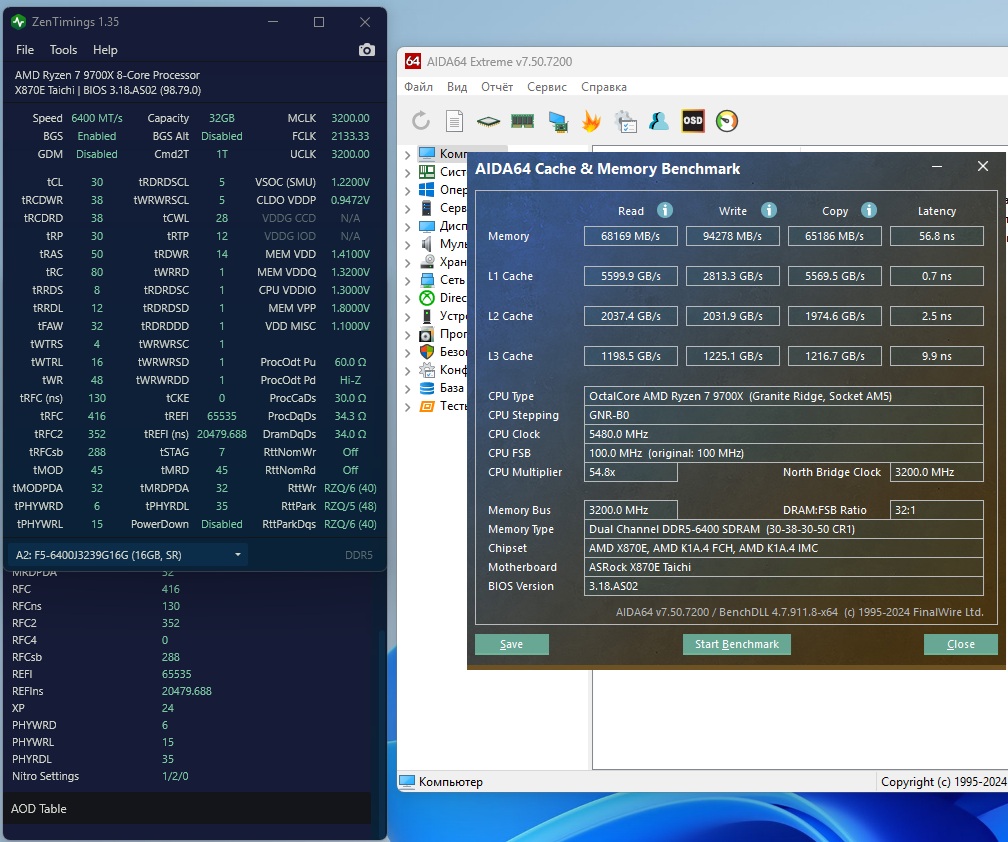Click the Copy info icon in benchmark
The width and height of the screenshot is (1008, 842).
(x=868, y=210)
